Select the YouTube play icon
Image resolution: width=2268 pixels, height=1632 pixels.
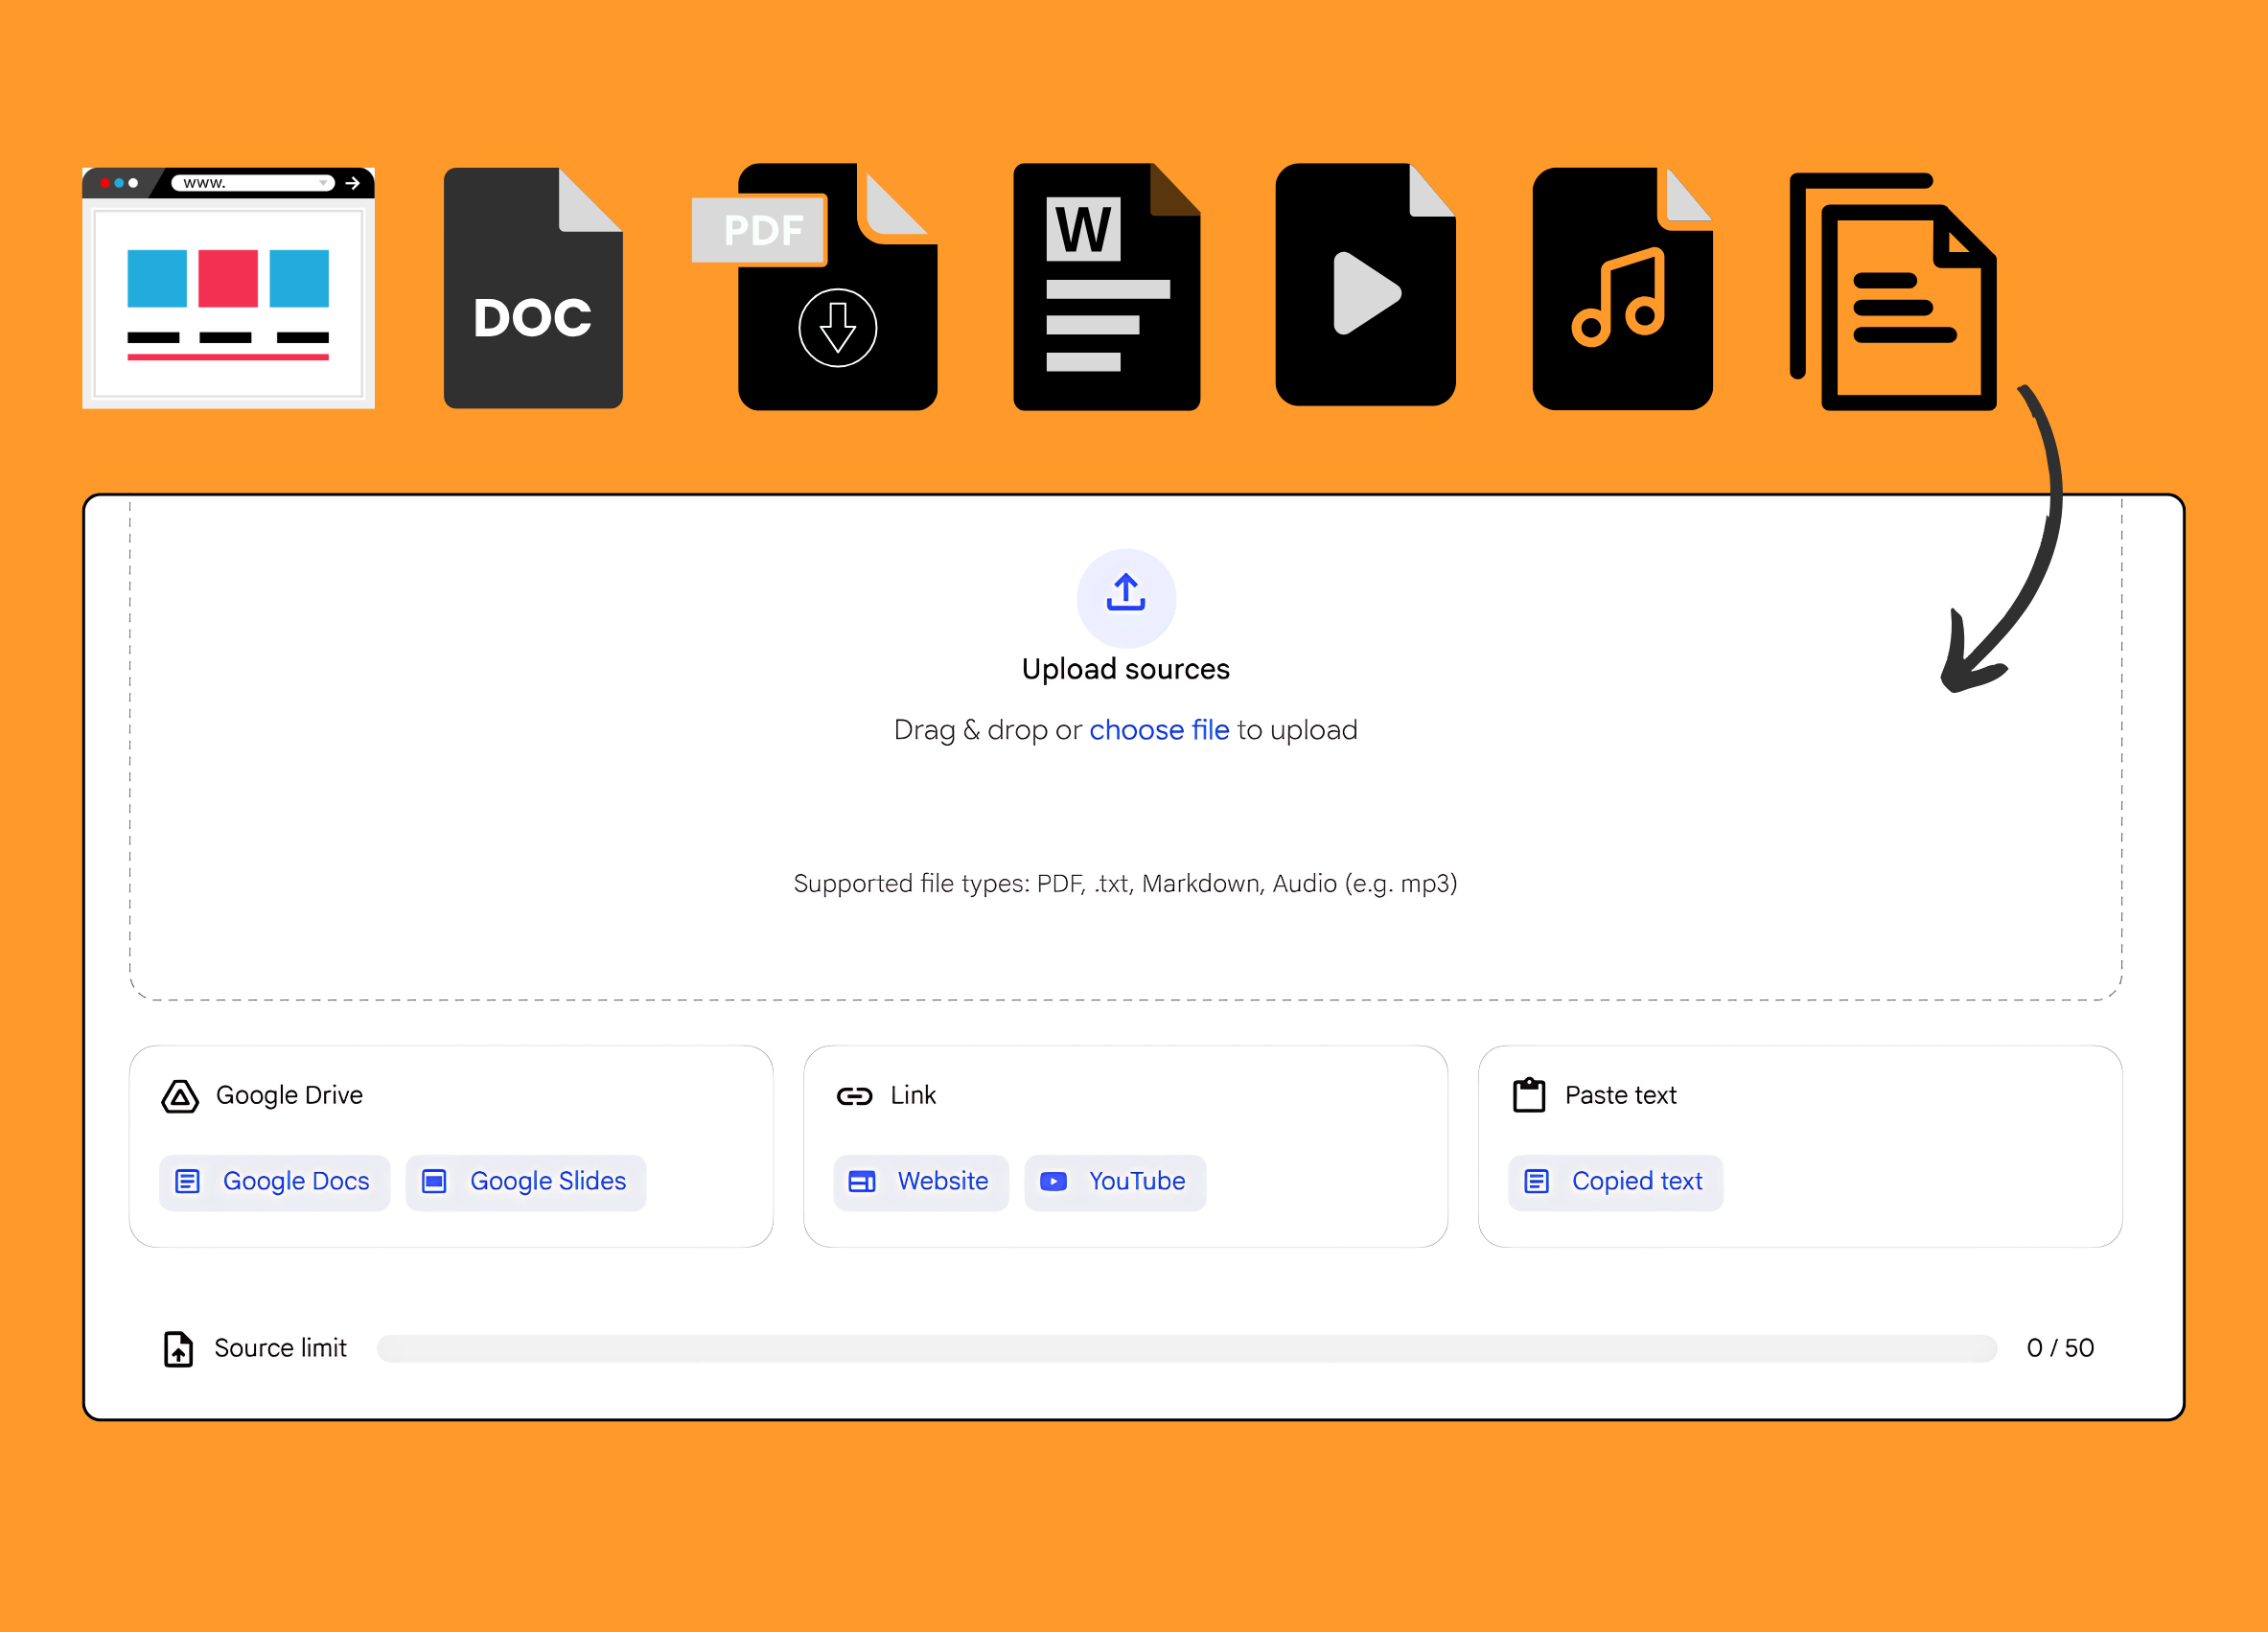click(1052, 1181)
